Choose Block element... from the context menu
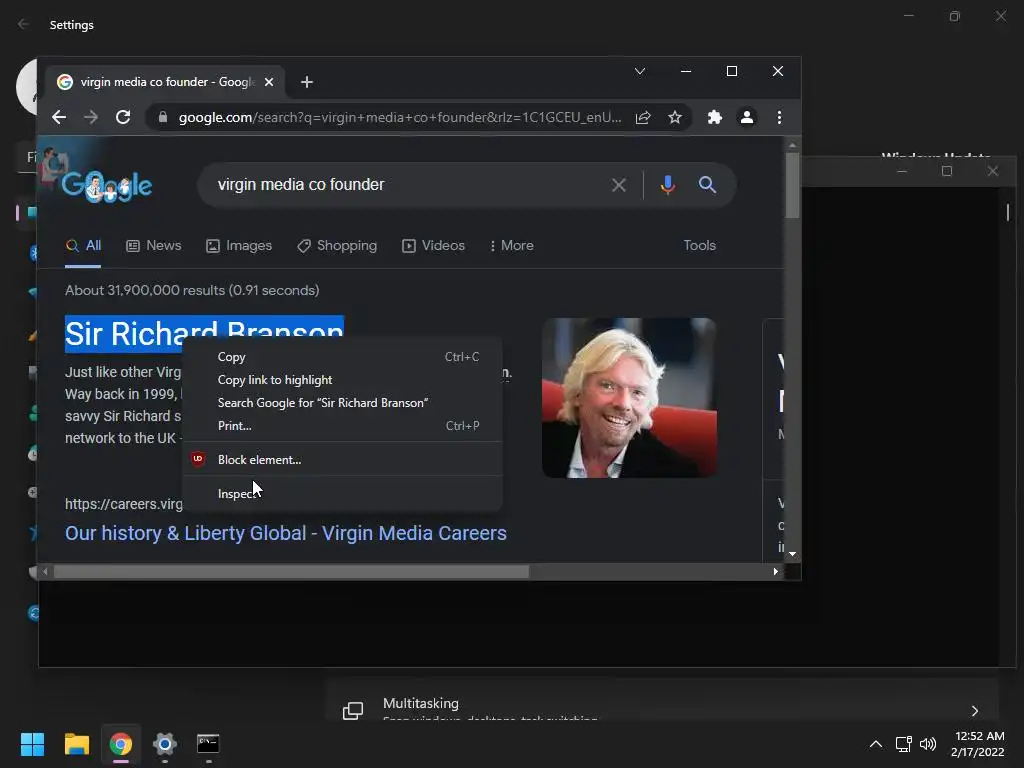 click(x=343, y=460)
